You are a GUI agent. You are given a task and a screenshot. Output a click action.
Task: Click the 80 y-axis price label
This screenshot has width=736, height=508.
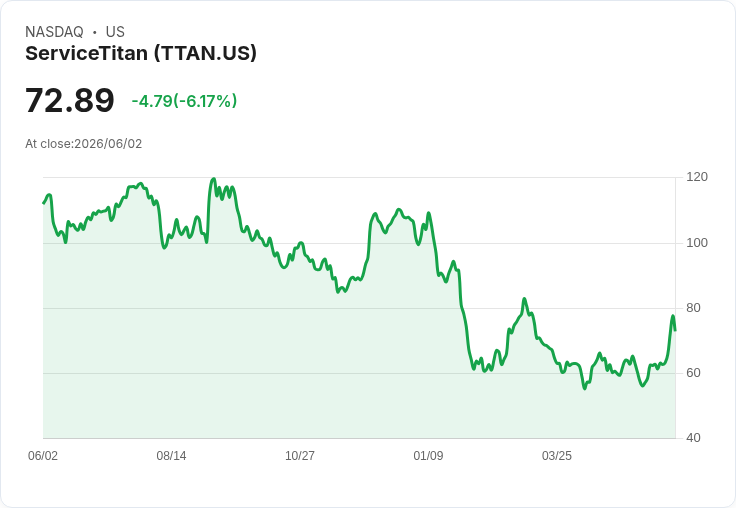point(693,308)
